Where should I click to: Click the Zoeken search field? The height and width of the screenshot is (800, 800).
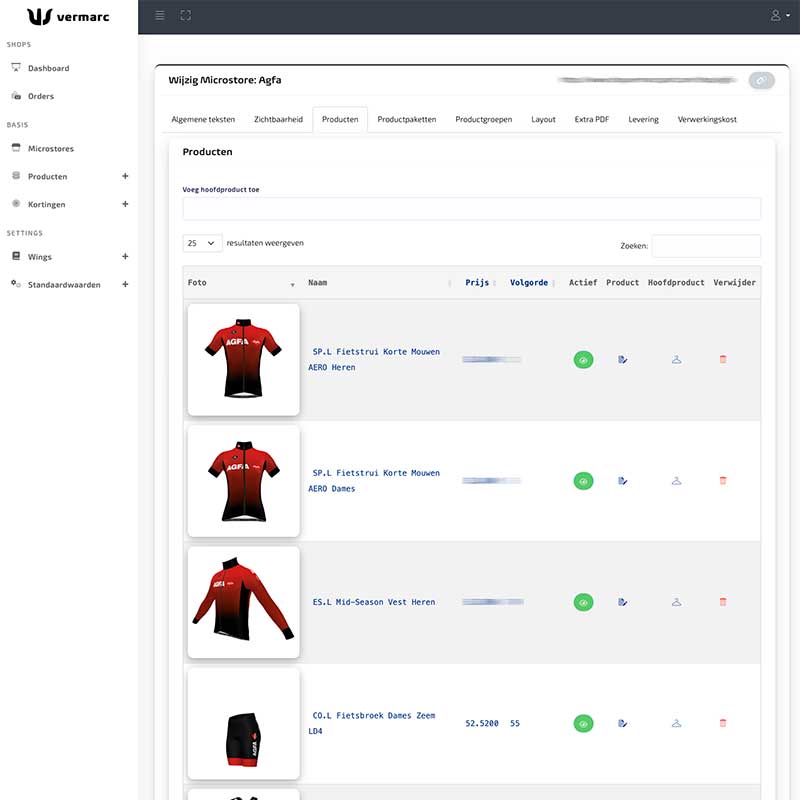point(706,246)
